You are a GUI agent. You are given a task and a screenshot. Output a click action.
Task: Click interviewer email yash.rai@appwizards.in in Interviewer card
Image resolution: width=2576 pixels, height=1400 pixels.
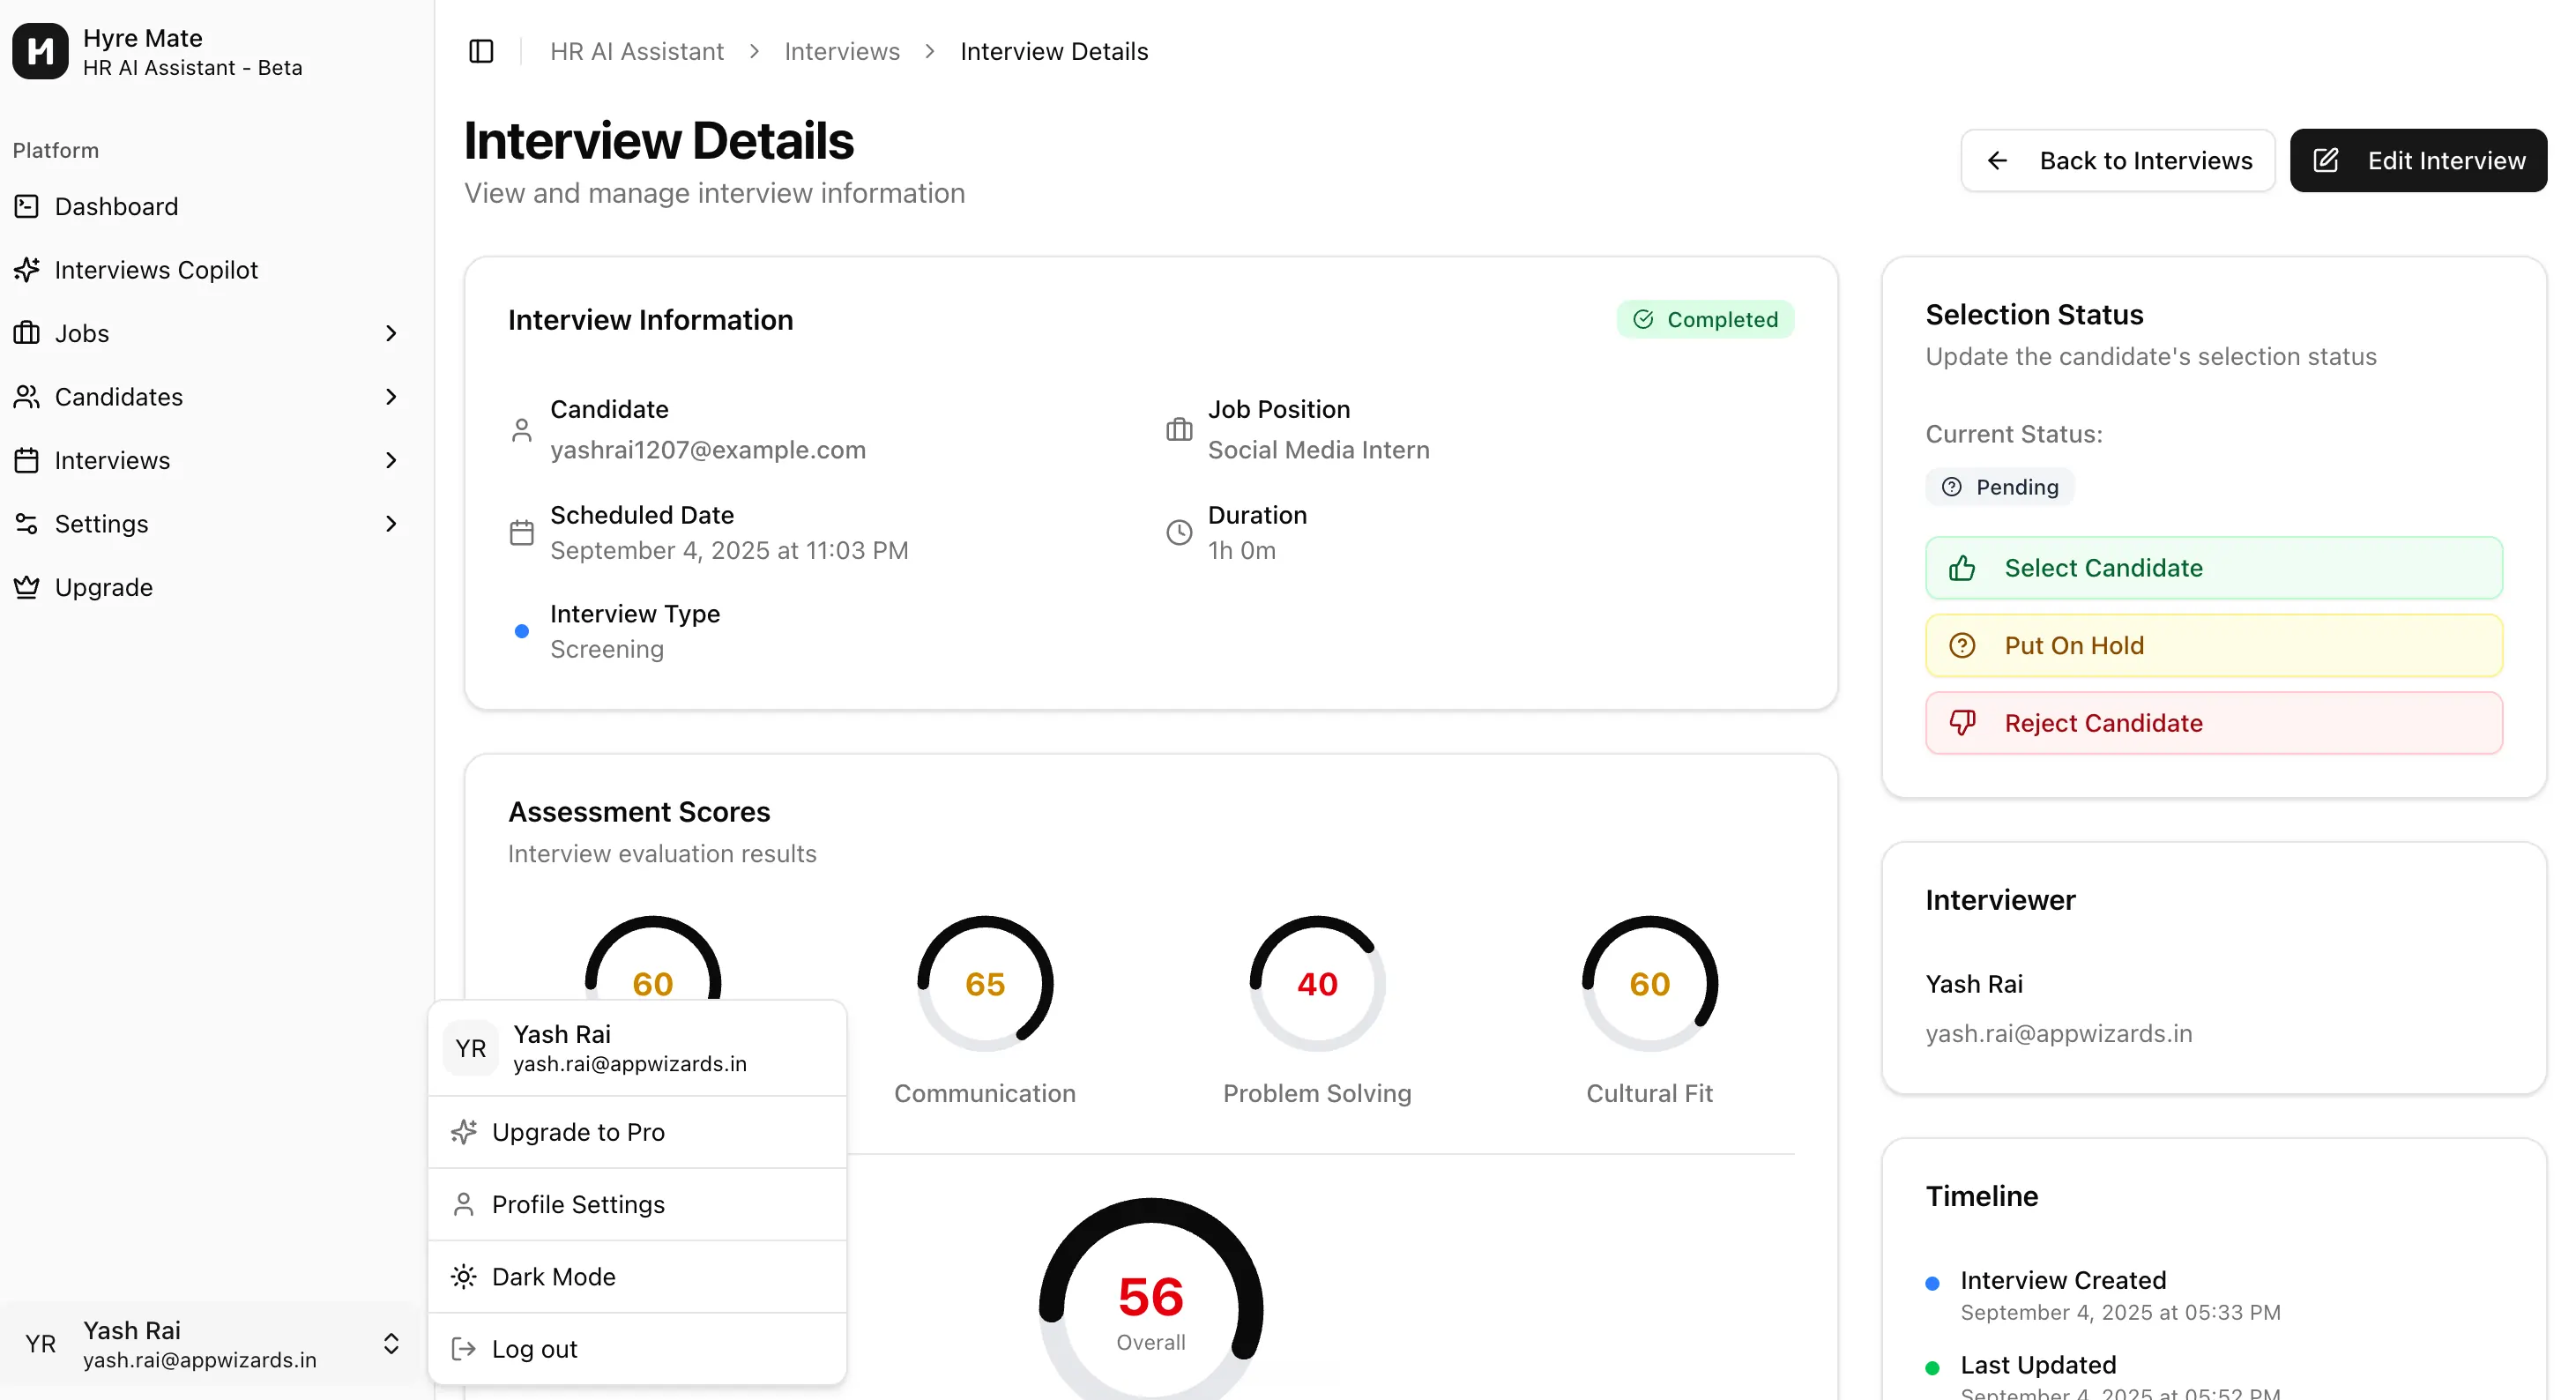click(x=2059, y=1033)
